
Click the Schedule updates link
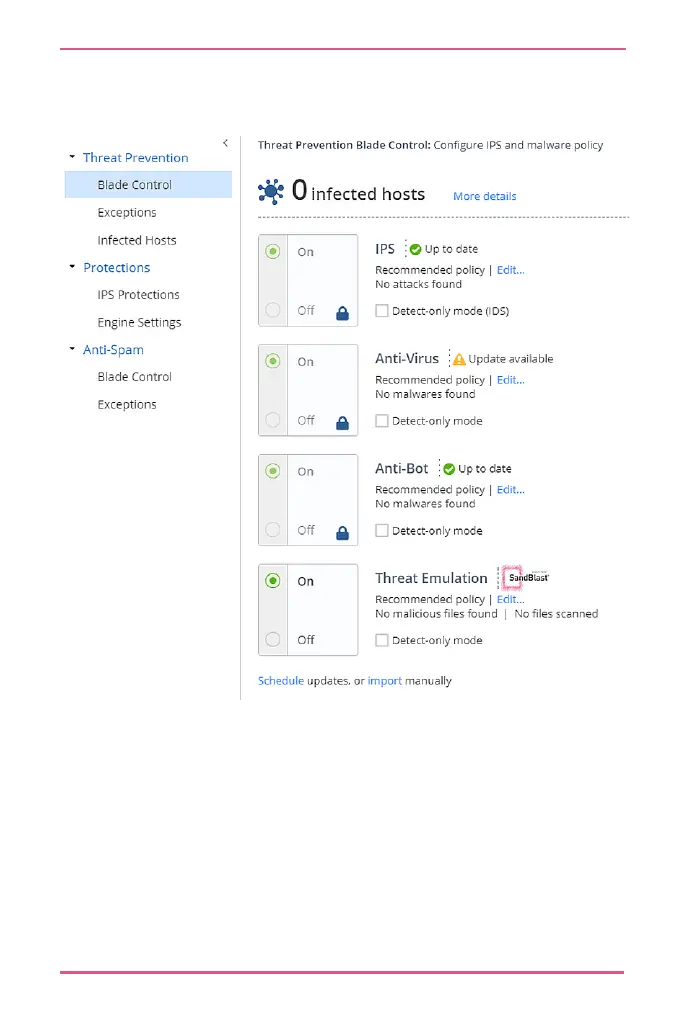tap(281, 680)
